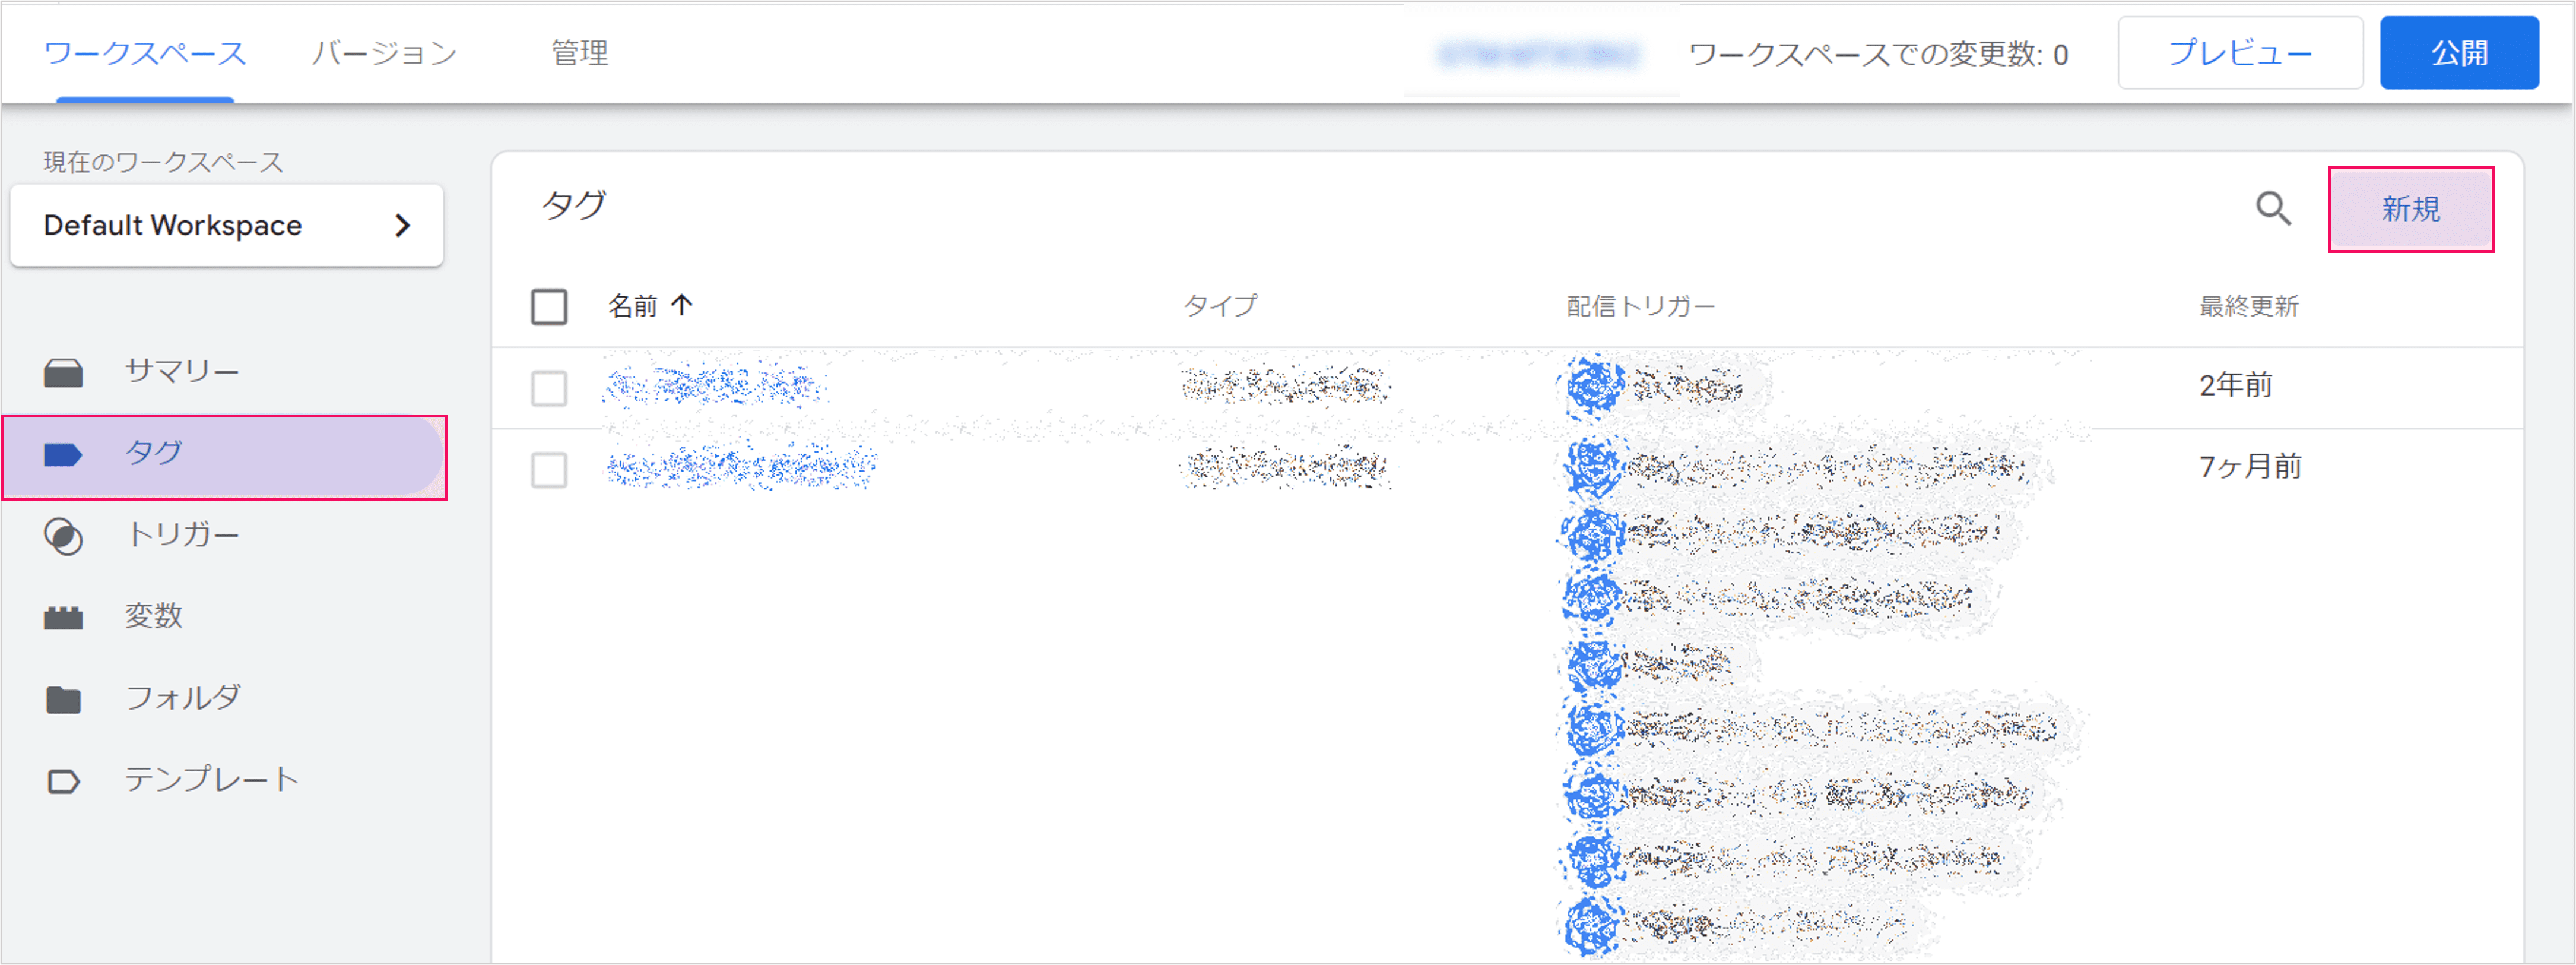Click the 変数 brick icon
2576x965 pixels.
(x=63, y=618)
